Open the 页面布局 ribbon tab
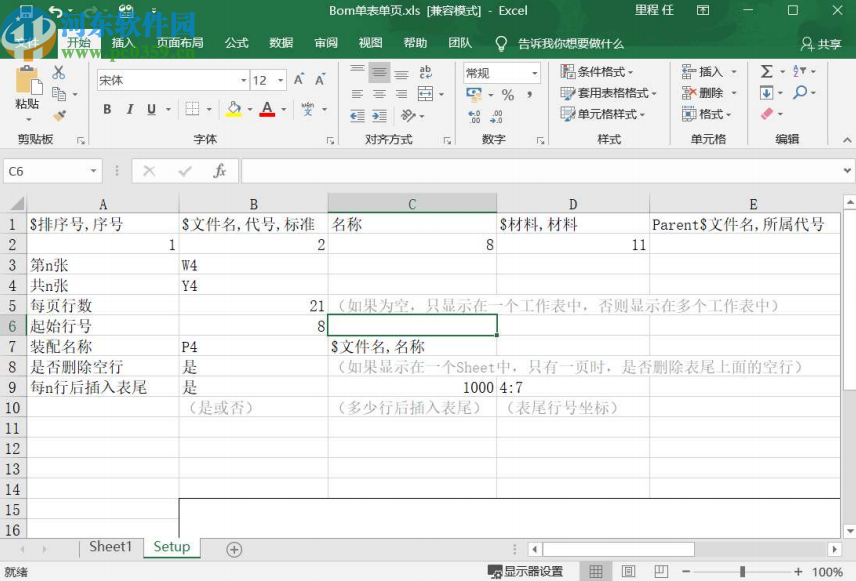 180,43
